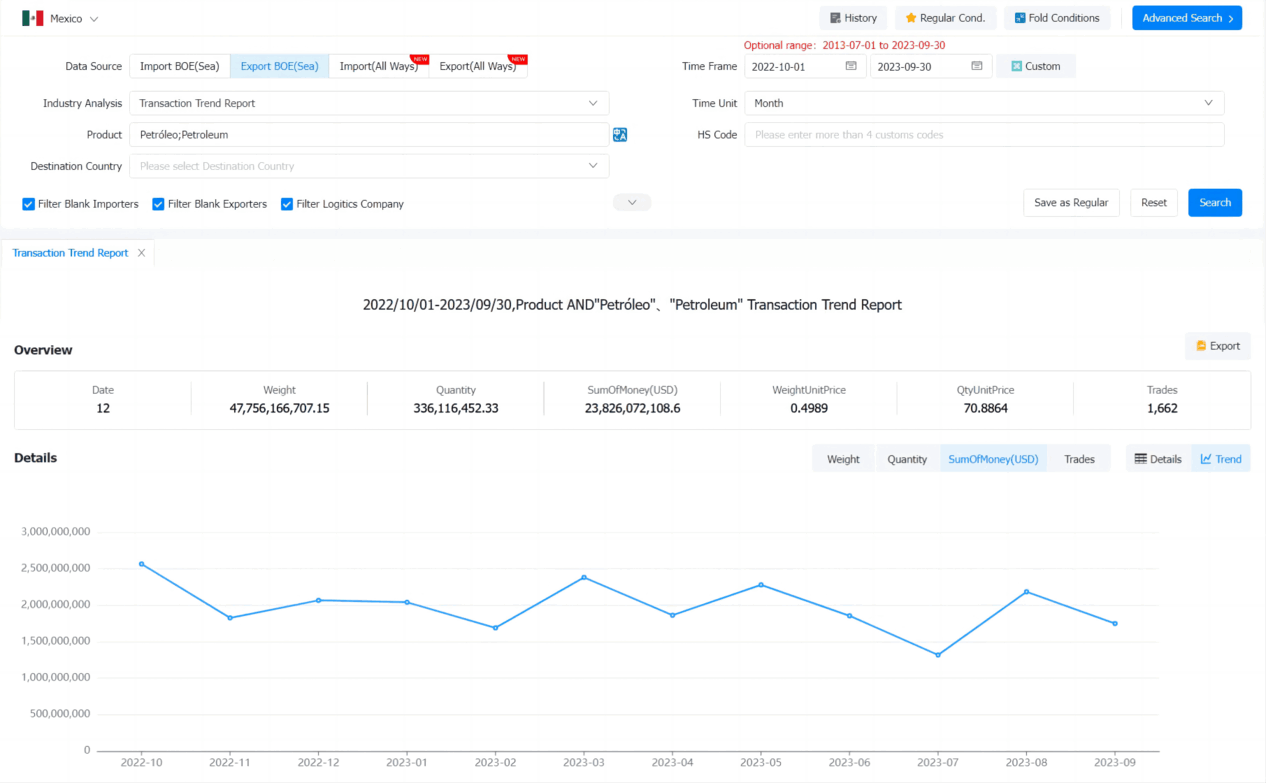1266x783 pixels.
Task: Click the Mexico flag icon
Action: pyautogui.click(x=33, y=18)
